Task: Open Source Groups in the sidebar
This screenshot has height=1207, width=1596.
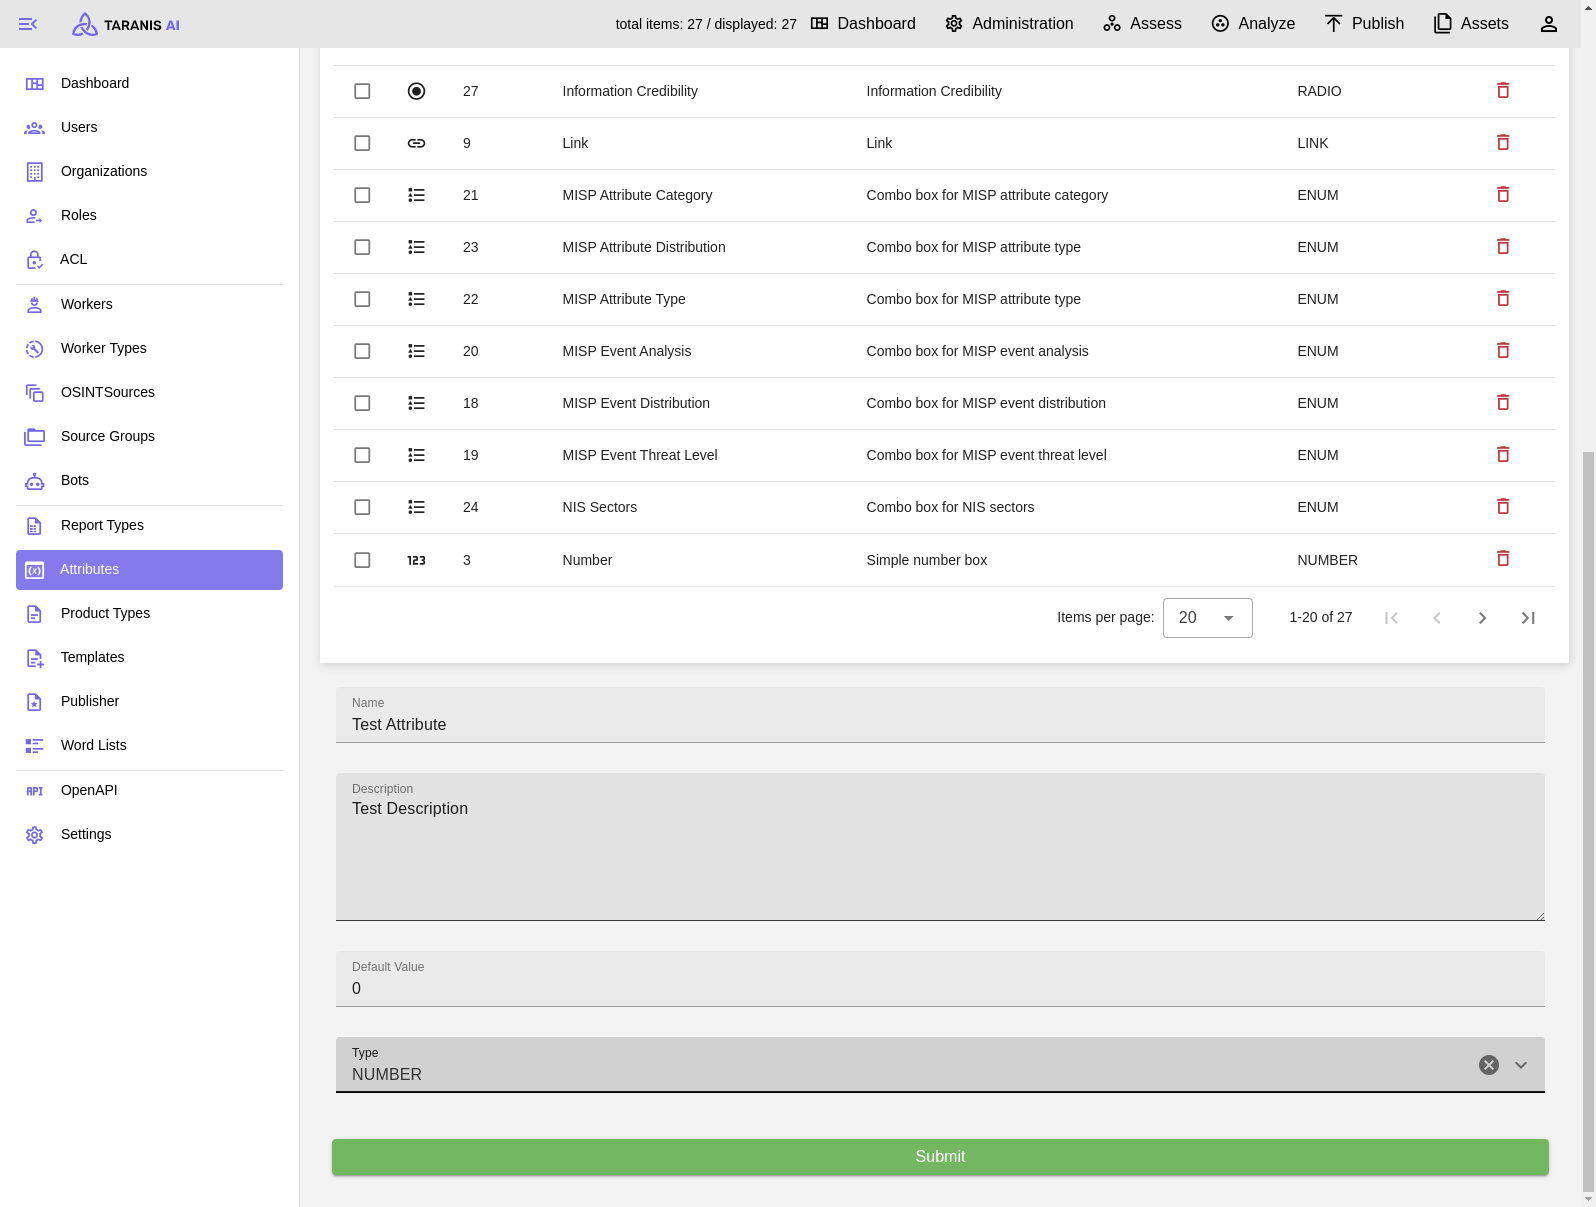Action: 149,436
